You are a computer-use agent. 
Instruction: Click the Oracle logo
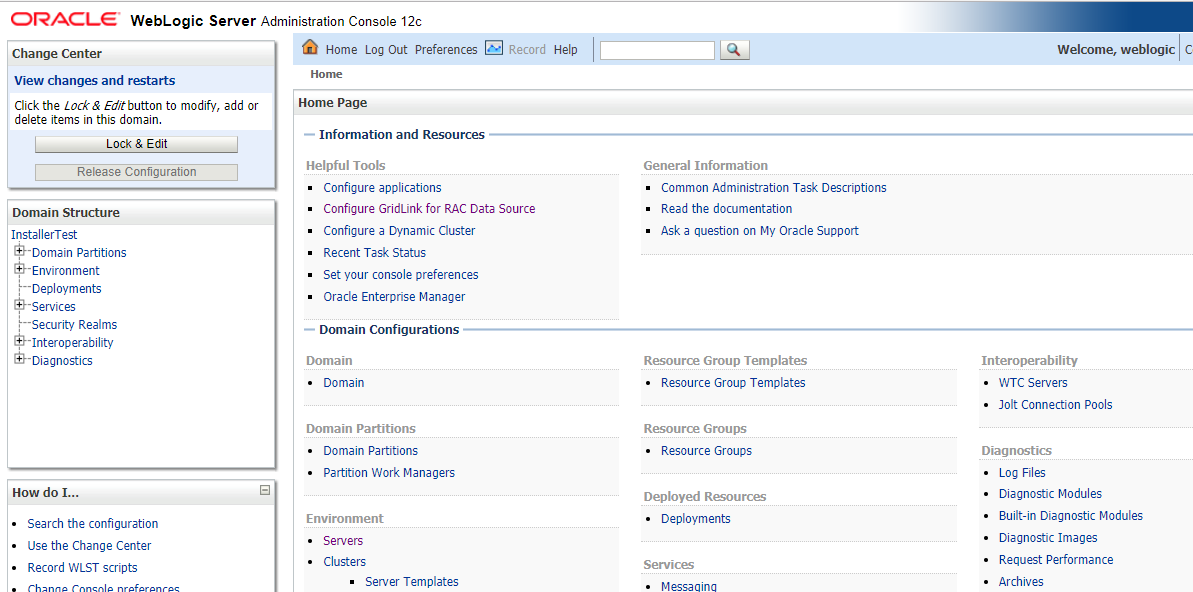tap(65, 19)
